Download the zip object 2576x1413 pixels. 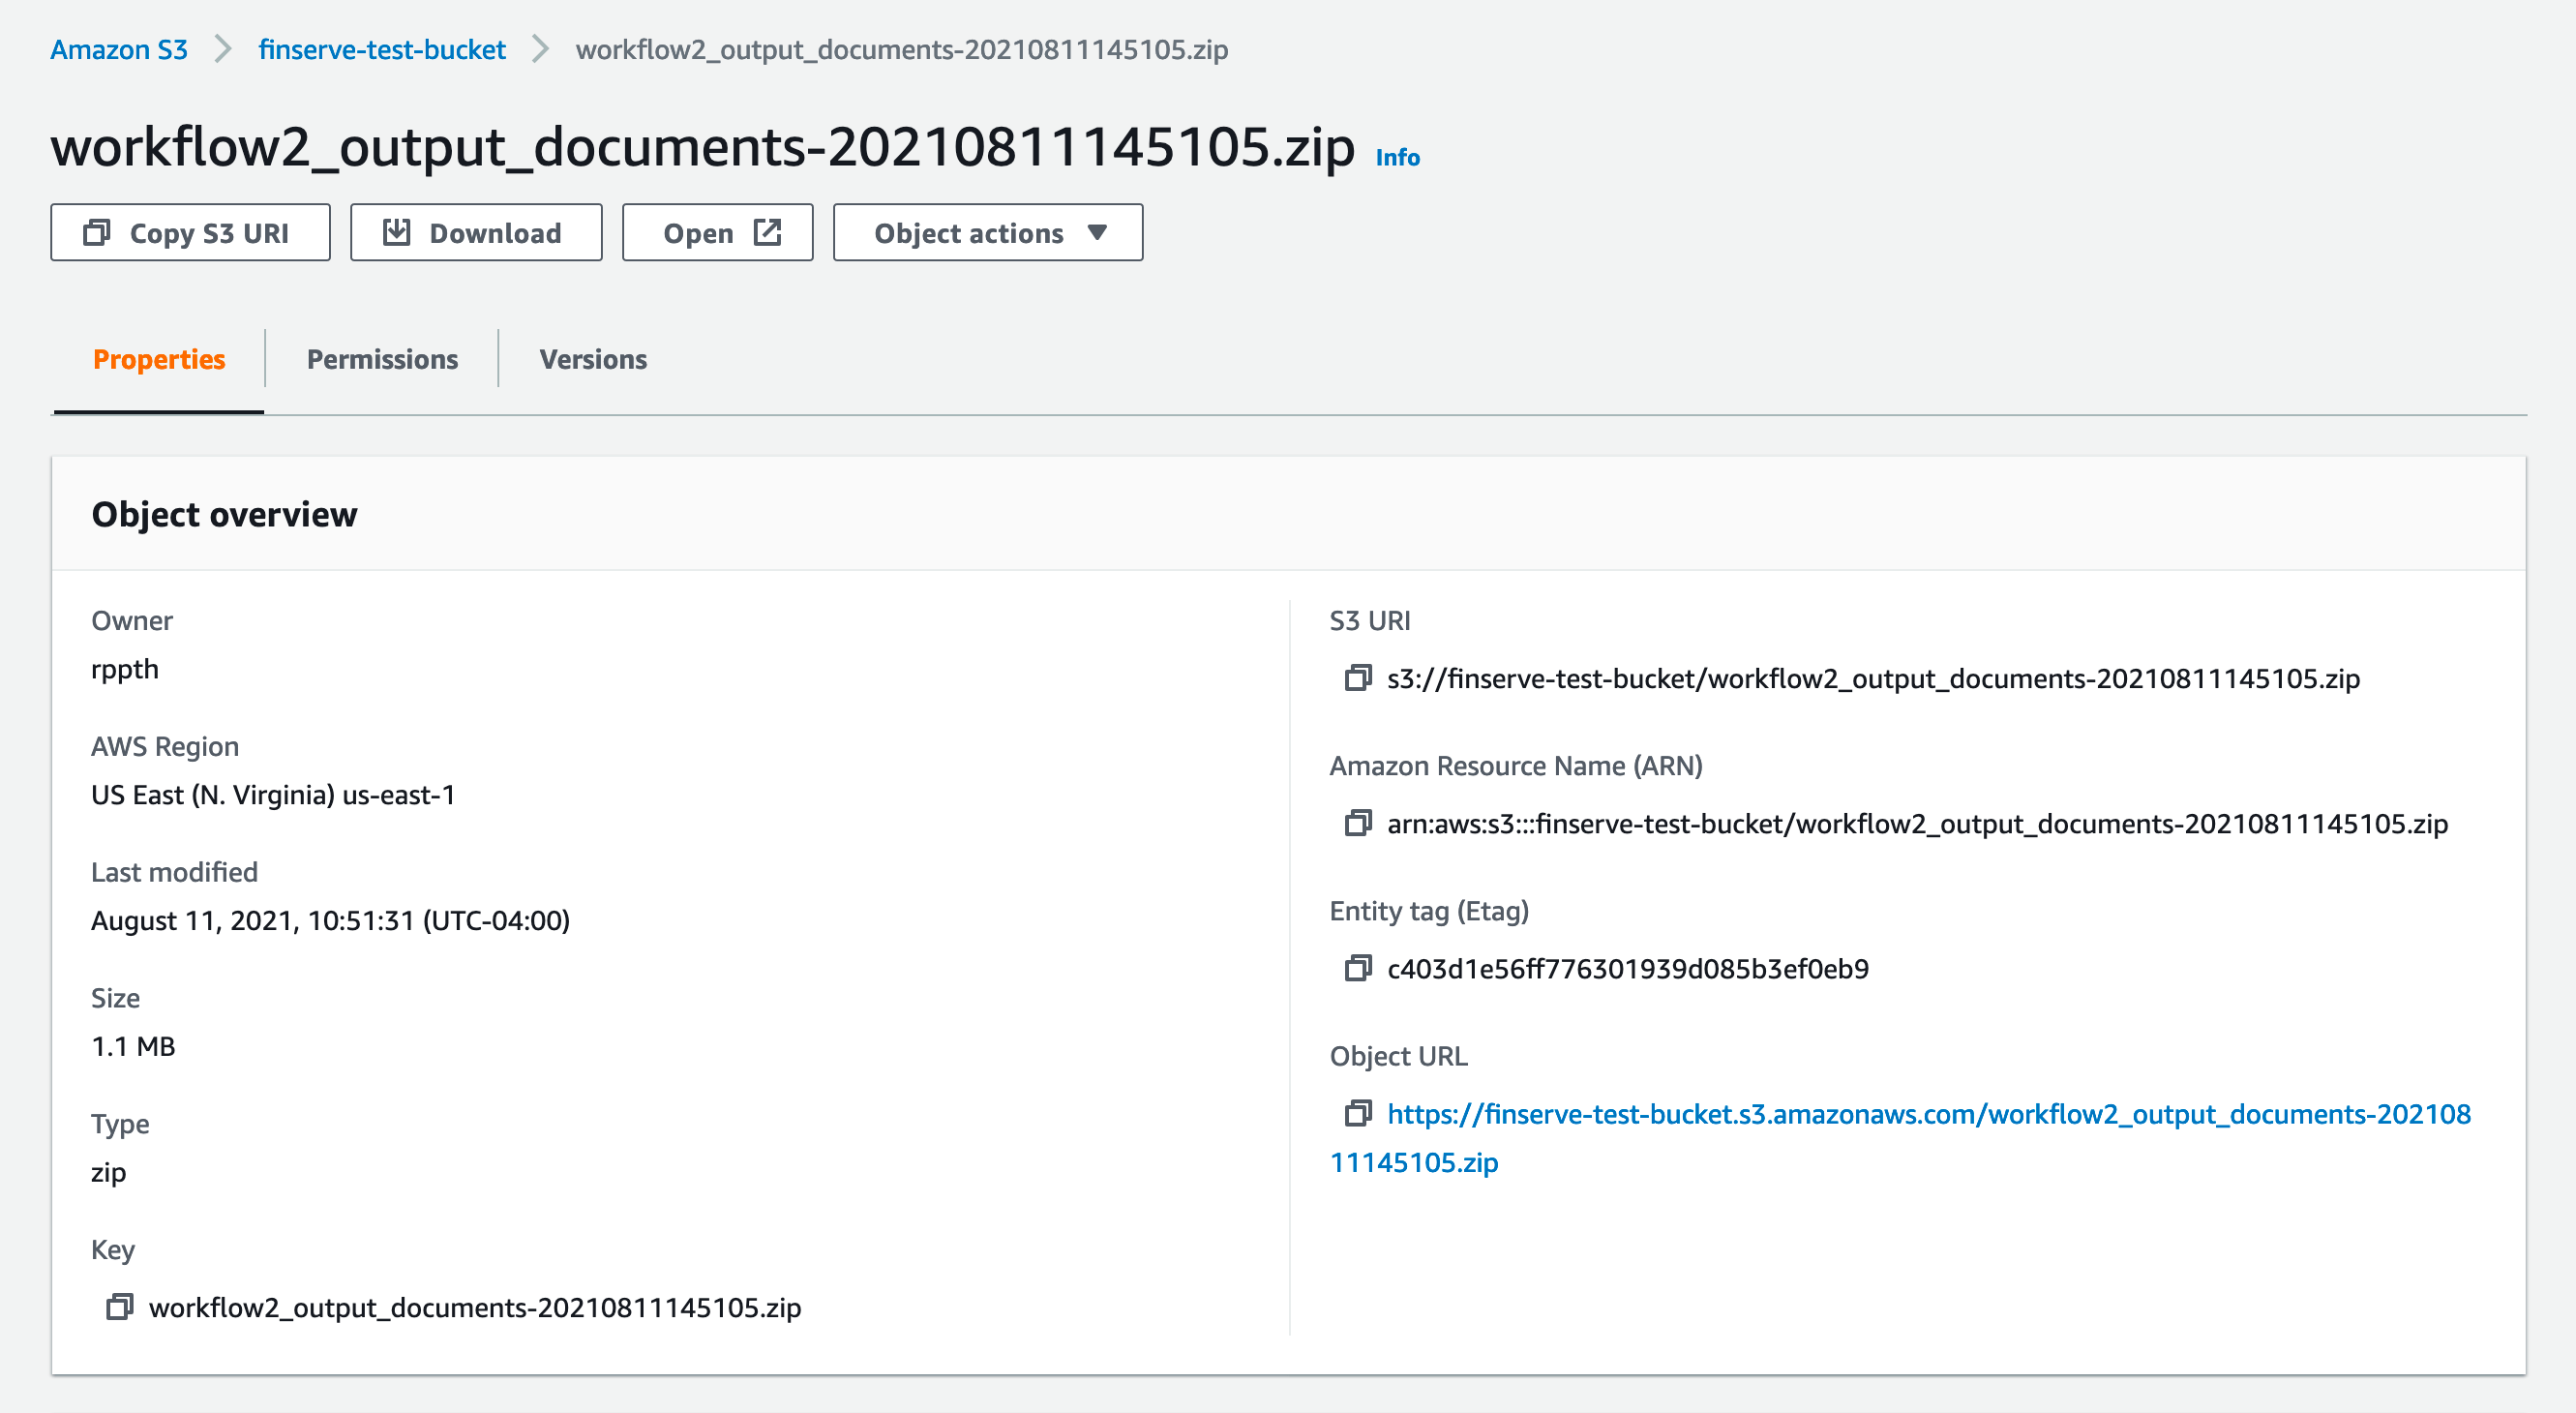click(x=476, y=233)
